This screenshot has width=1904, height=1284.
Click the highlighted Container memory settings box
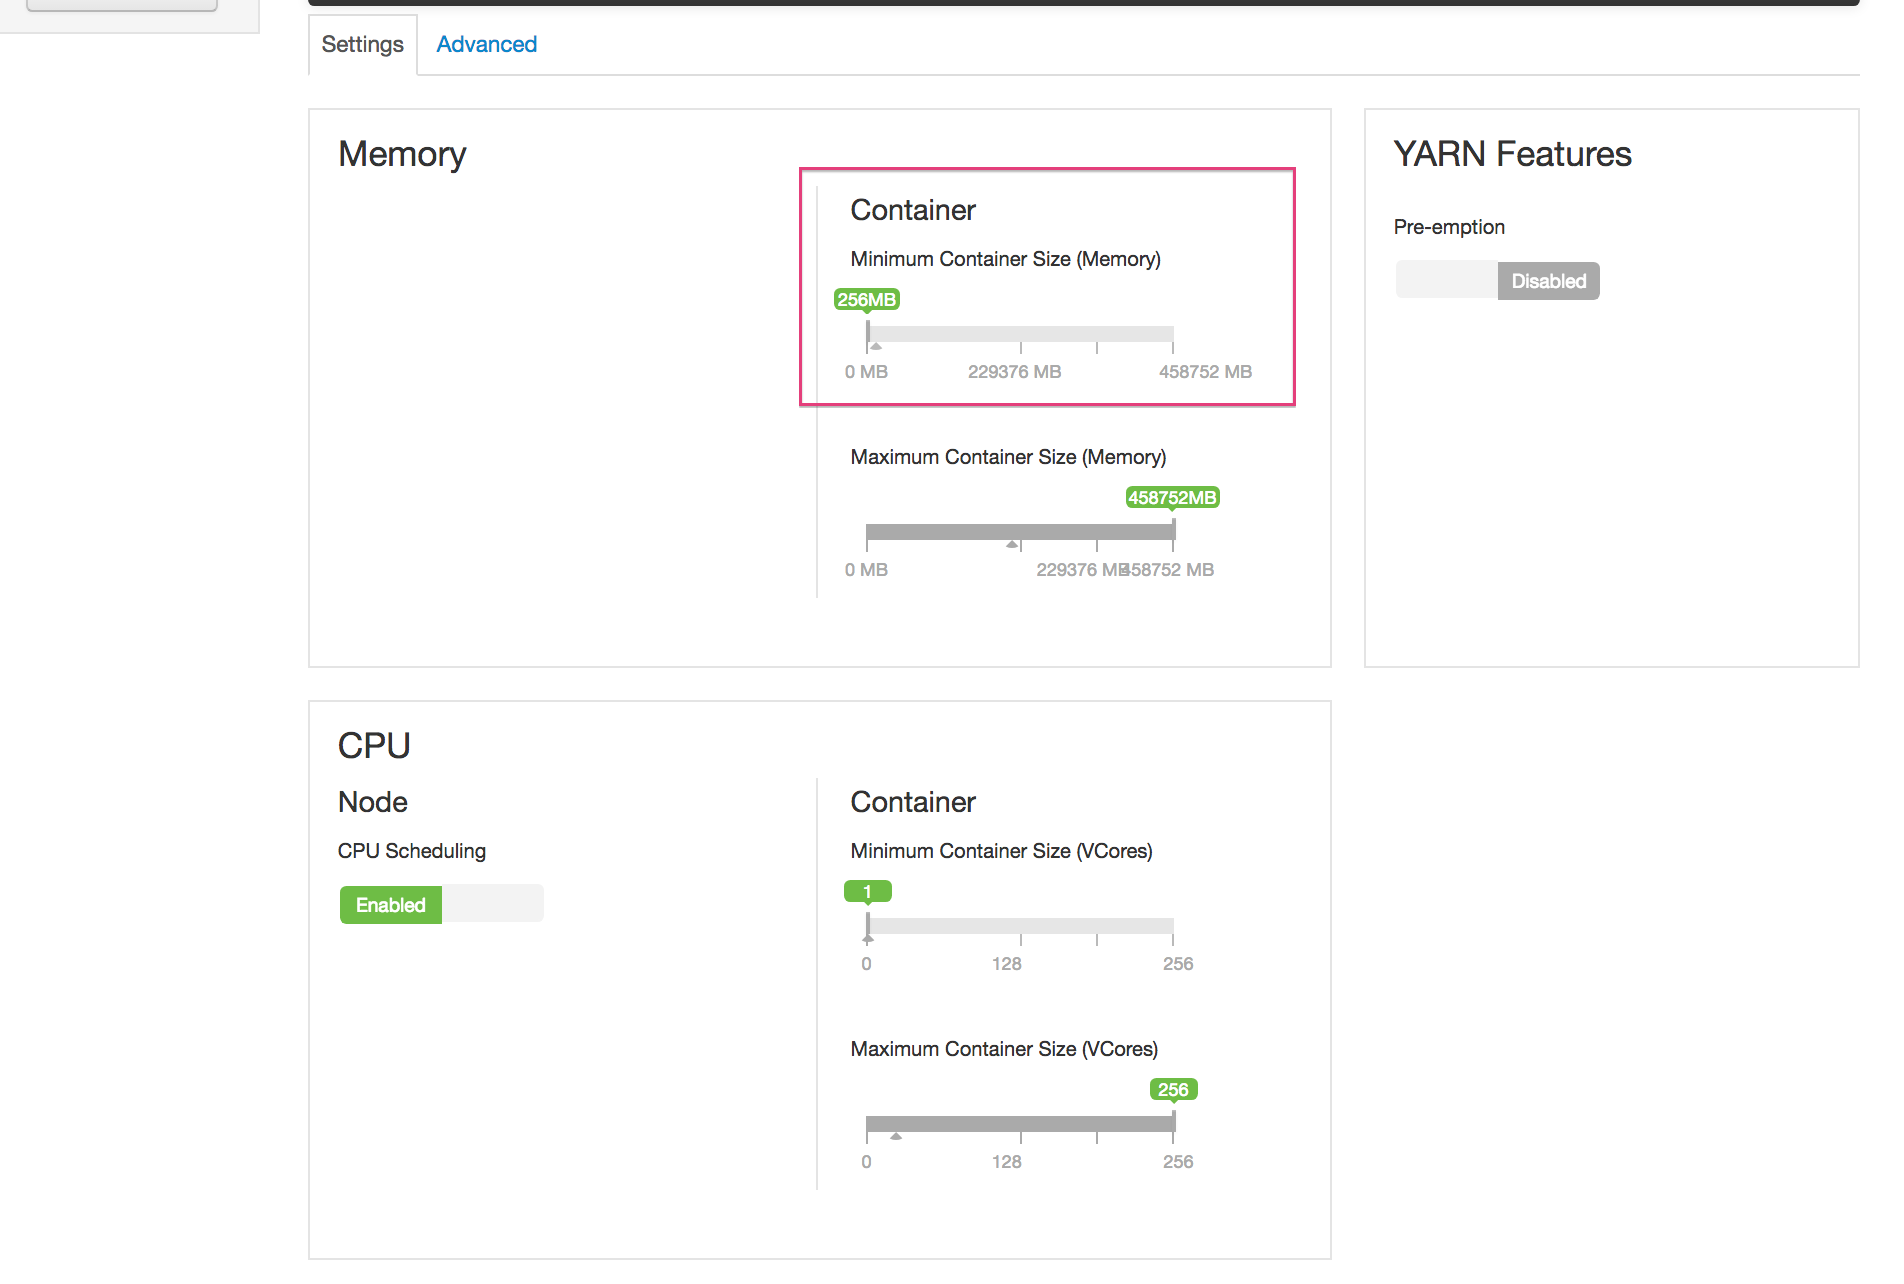1046,286
